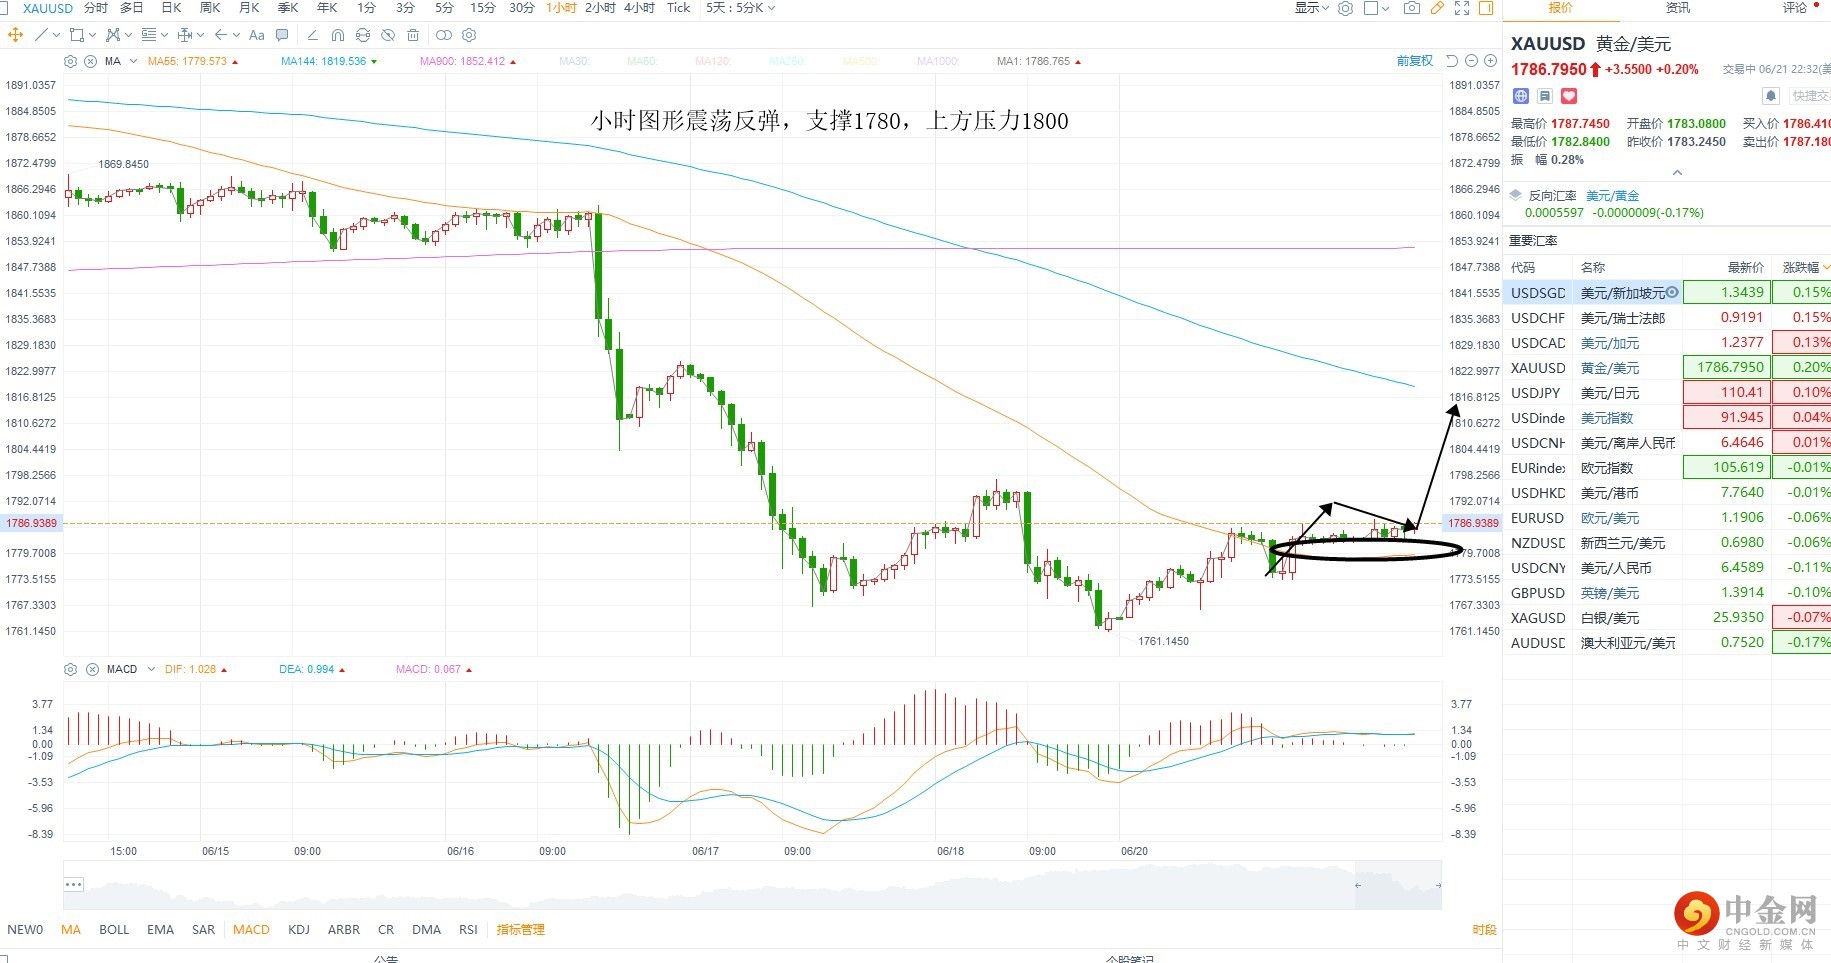This screenshot has width=1831, height=963.
Task: Select the measurement range tool
Action: [185, 35]
